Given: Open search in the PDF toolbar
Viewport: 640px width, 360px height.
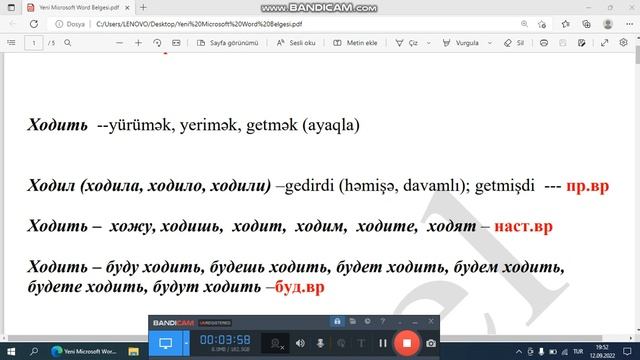Looking at the screenshot, I should (x=68, y=42).
